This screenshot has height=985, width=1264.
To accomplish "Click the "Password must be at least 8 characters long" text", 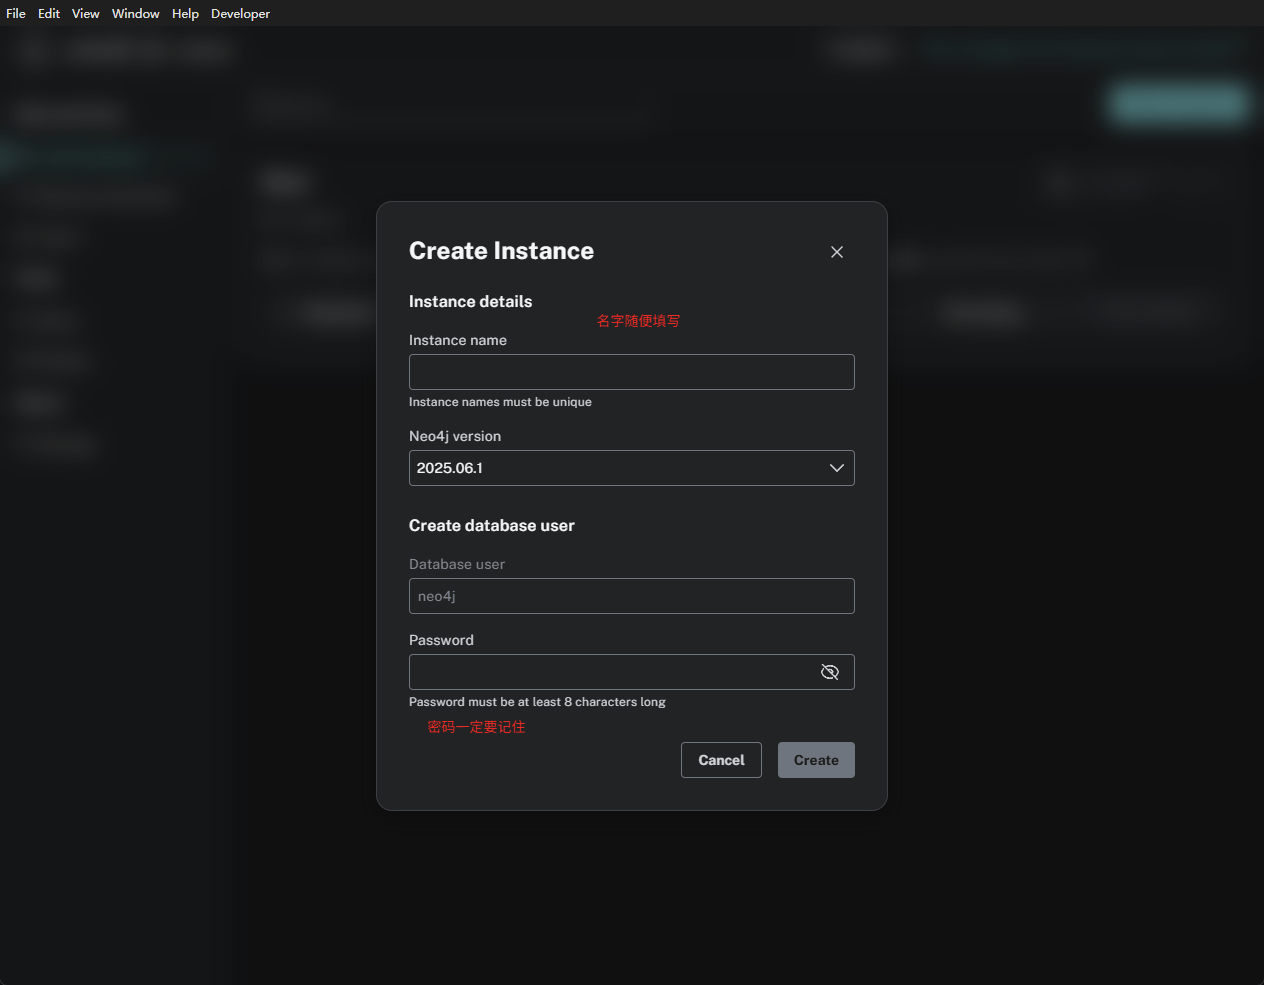I will pos(537,702).
